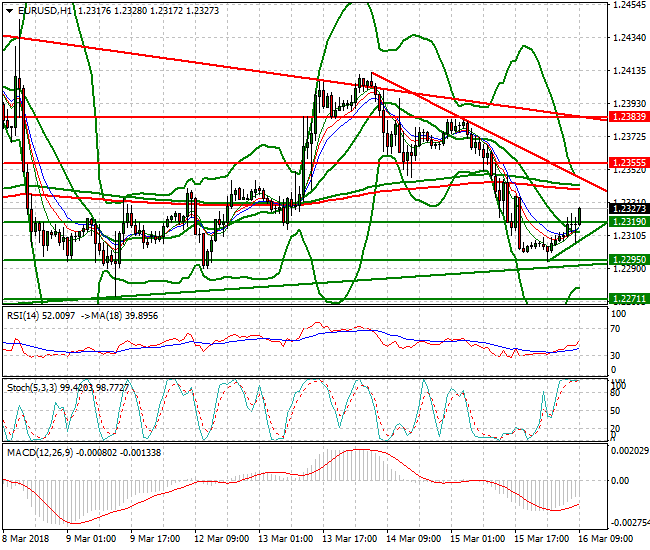Select the green 1.22950 price level label
Image resolution: width=650 pixels, height=550 pixels.
pyautogui.click(x=629, y=260)
